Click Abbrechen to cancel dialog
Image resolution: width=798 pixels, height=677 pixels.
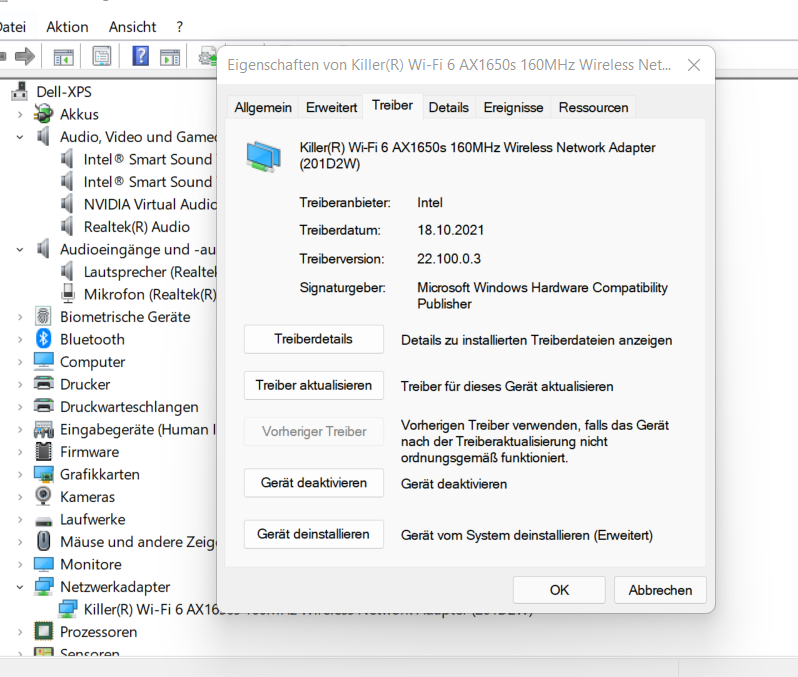point(660,590)
